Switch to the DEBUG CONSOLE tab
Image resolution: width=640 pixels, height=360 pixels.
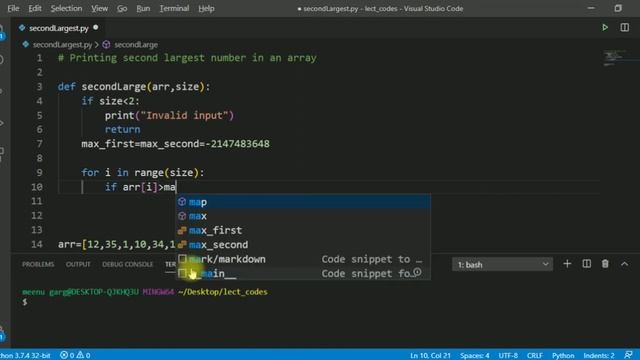[x=127, y=264]
